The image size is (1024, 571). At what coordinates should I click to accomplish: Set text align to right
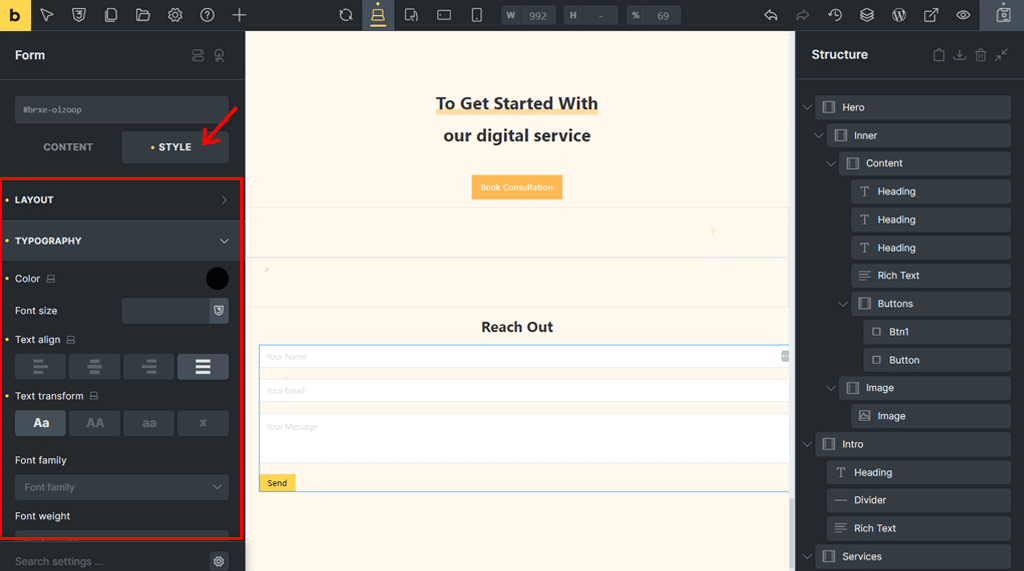[x=149, y=367]
